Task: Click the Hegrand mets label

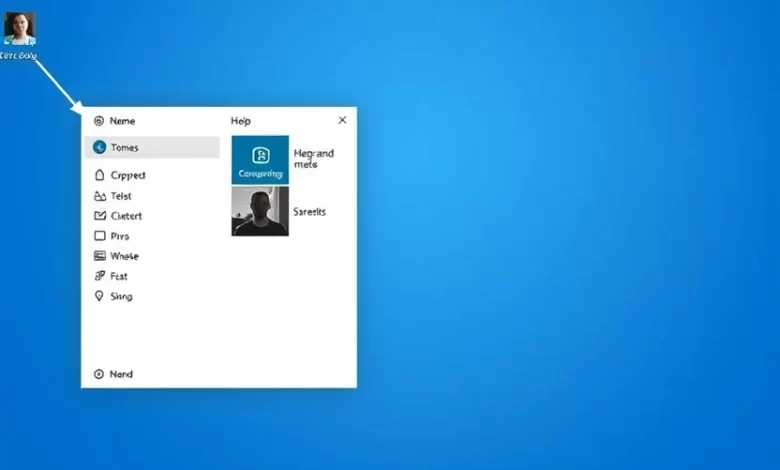Action: point(313,159)
